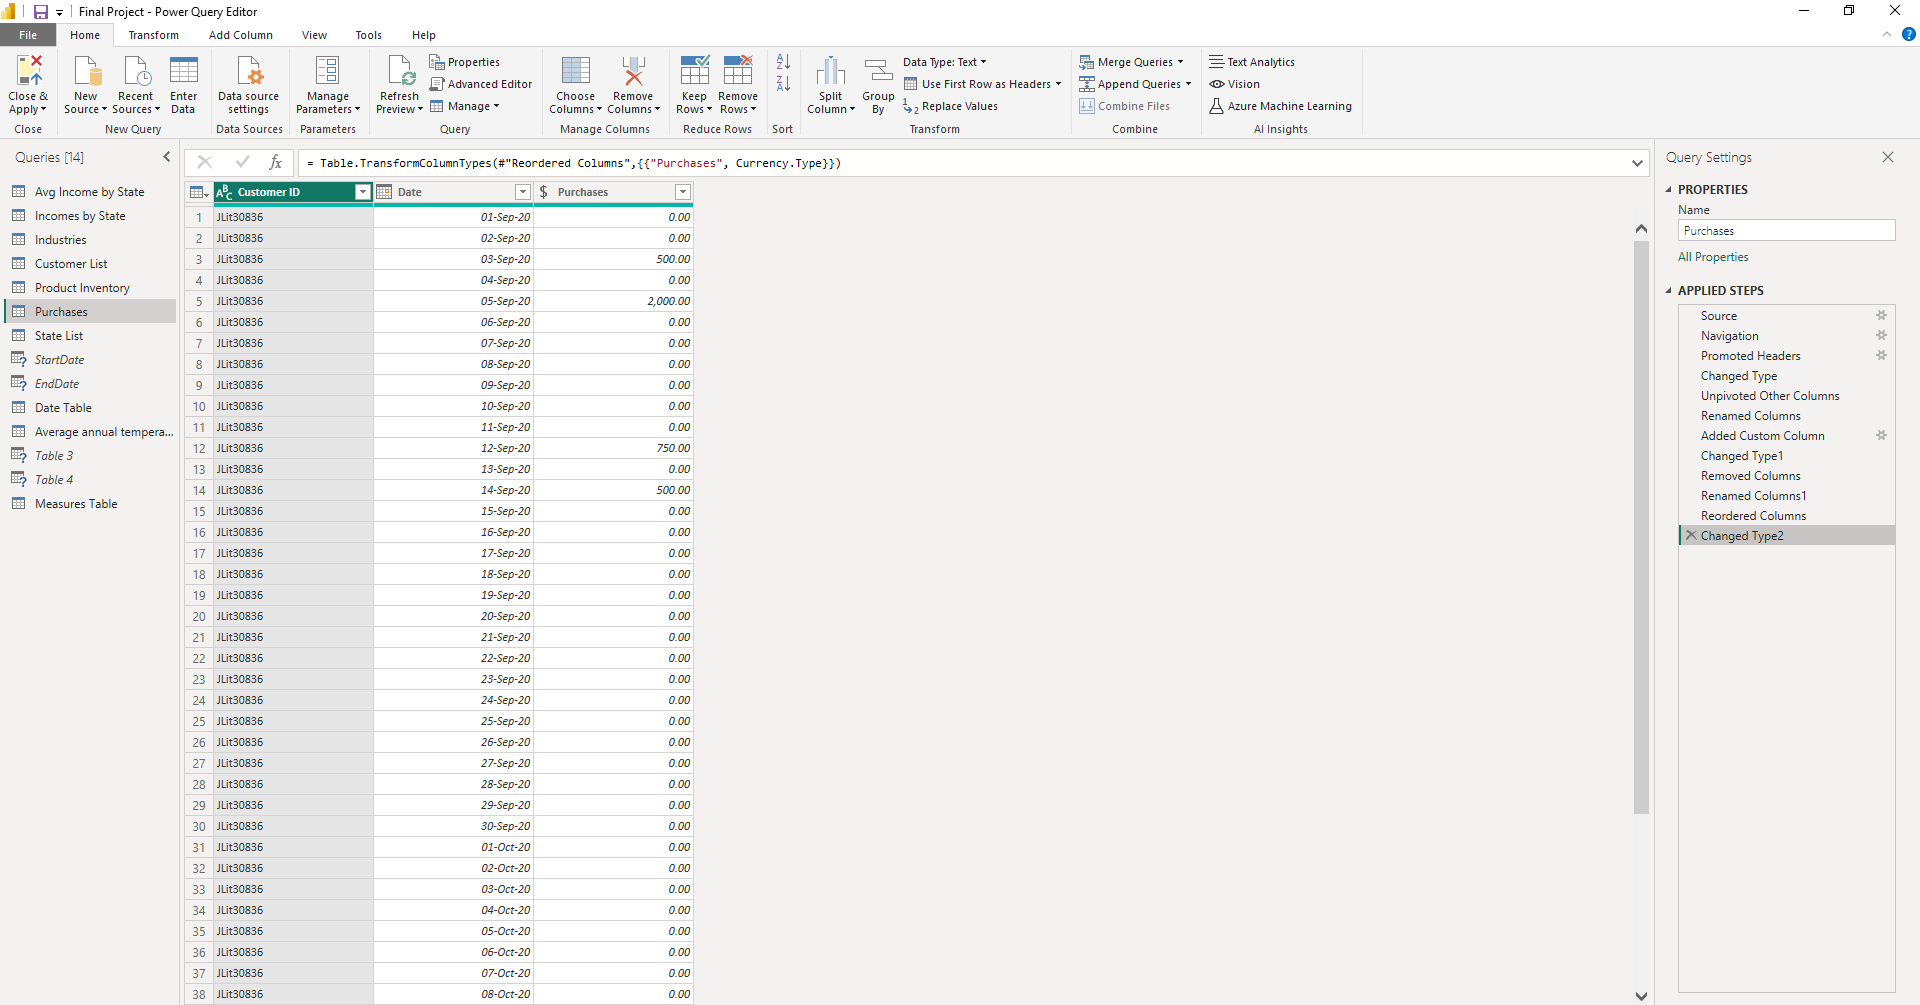This screenshot has height=1005, width=1920.
Task: Sort ascending using the A-Z icon
Action: [783, 62]
